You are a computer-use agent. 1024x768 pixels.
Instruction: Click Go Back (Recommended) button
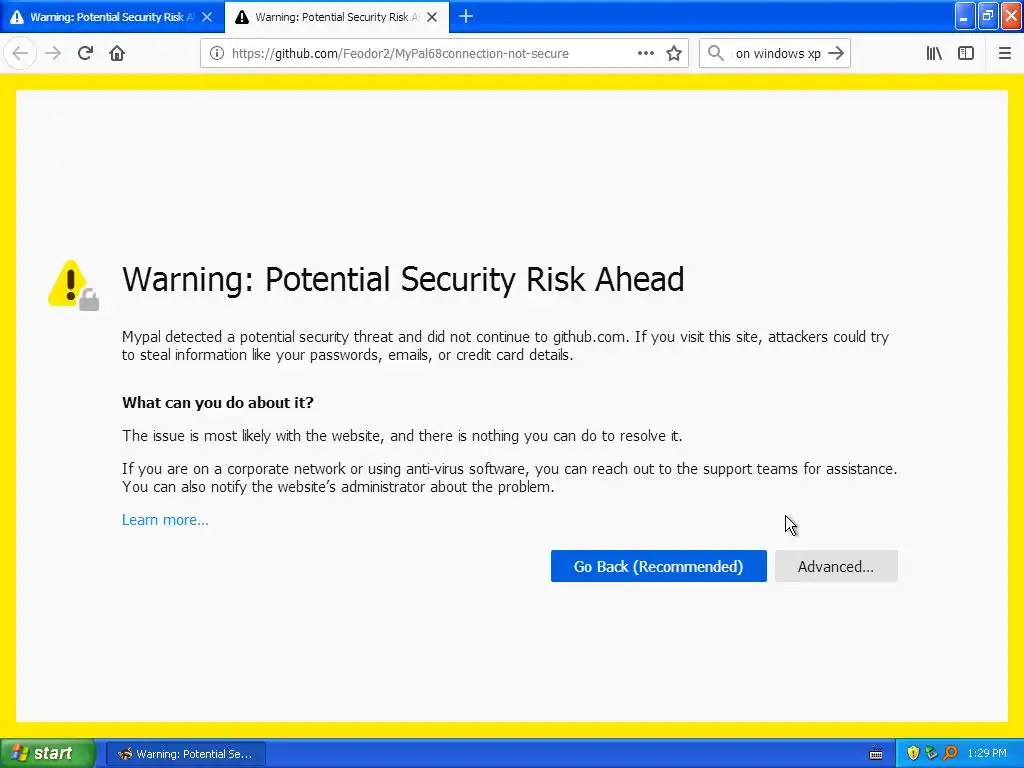[658, 566]
